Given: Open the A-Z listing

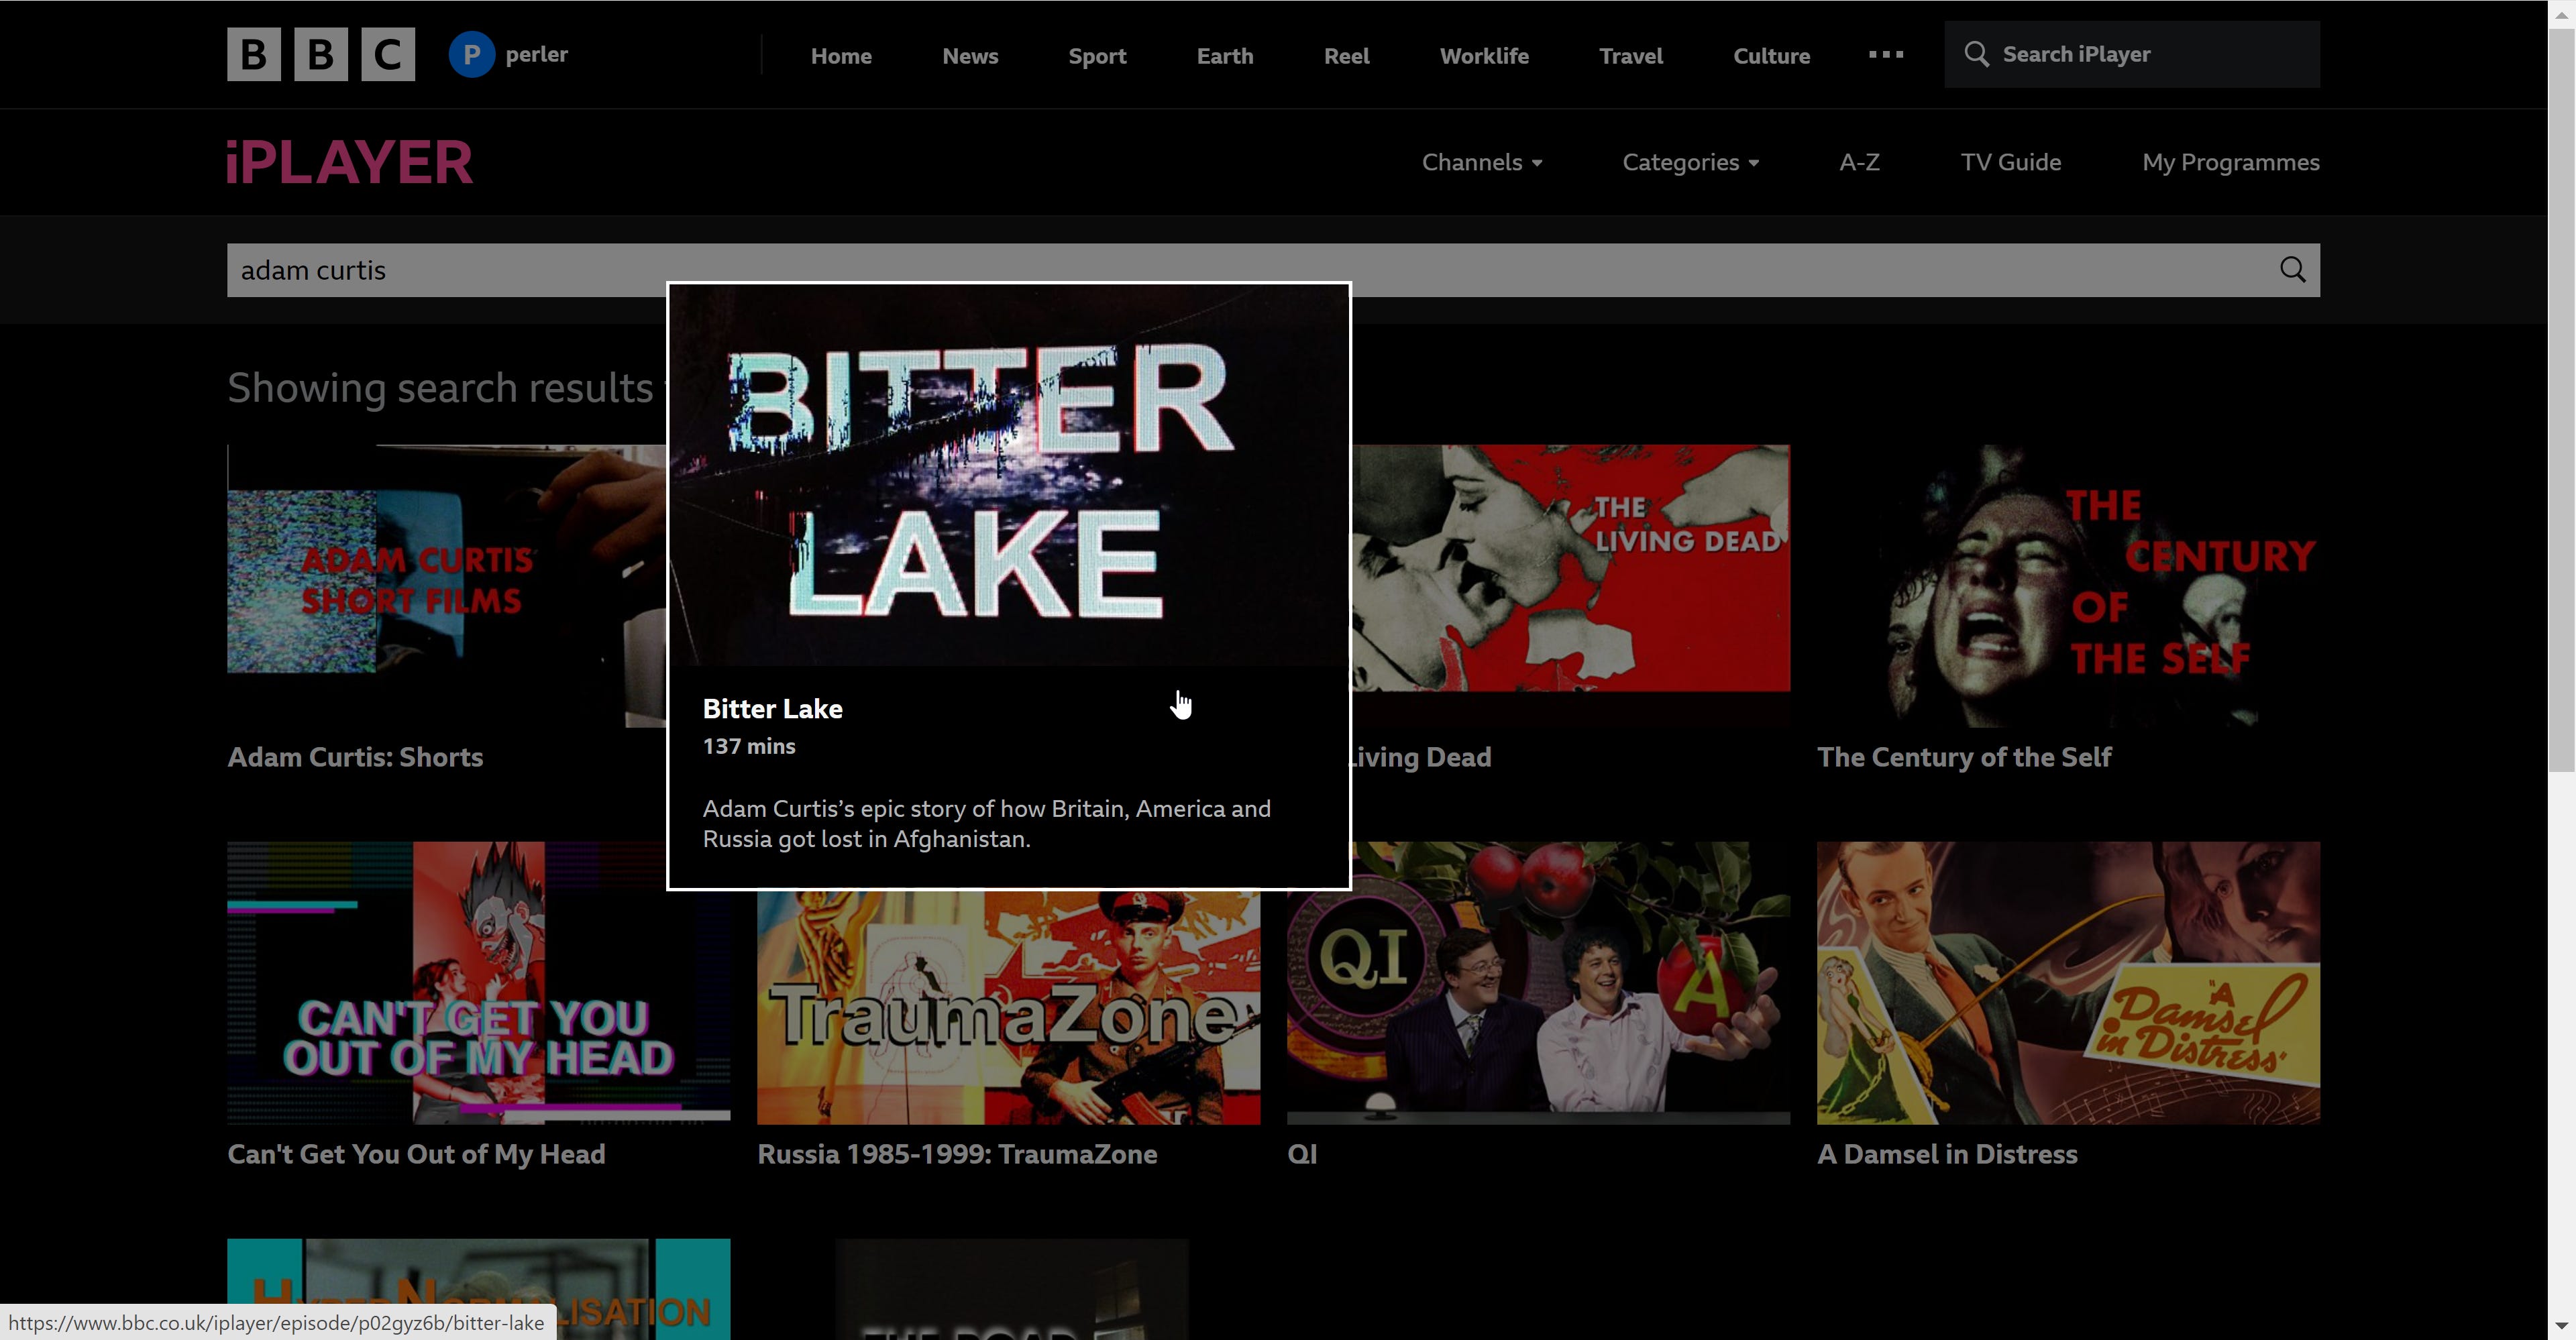Looking at the screenshot, I should (1859, 162).
